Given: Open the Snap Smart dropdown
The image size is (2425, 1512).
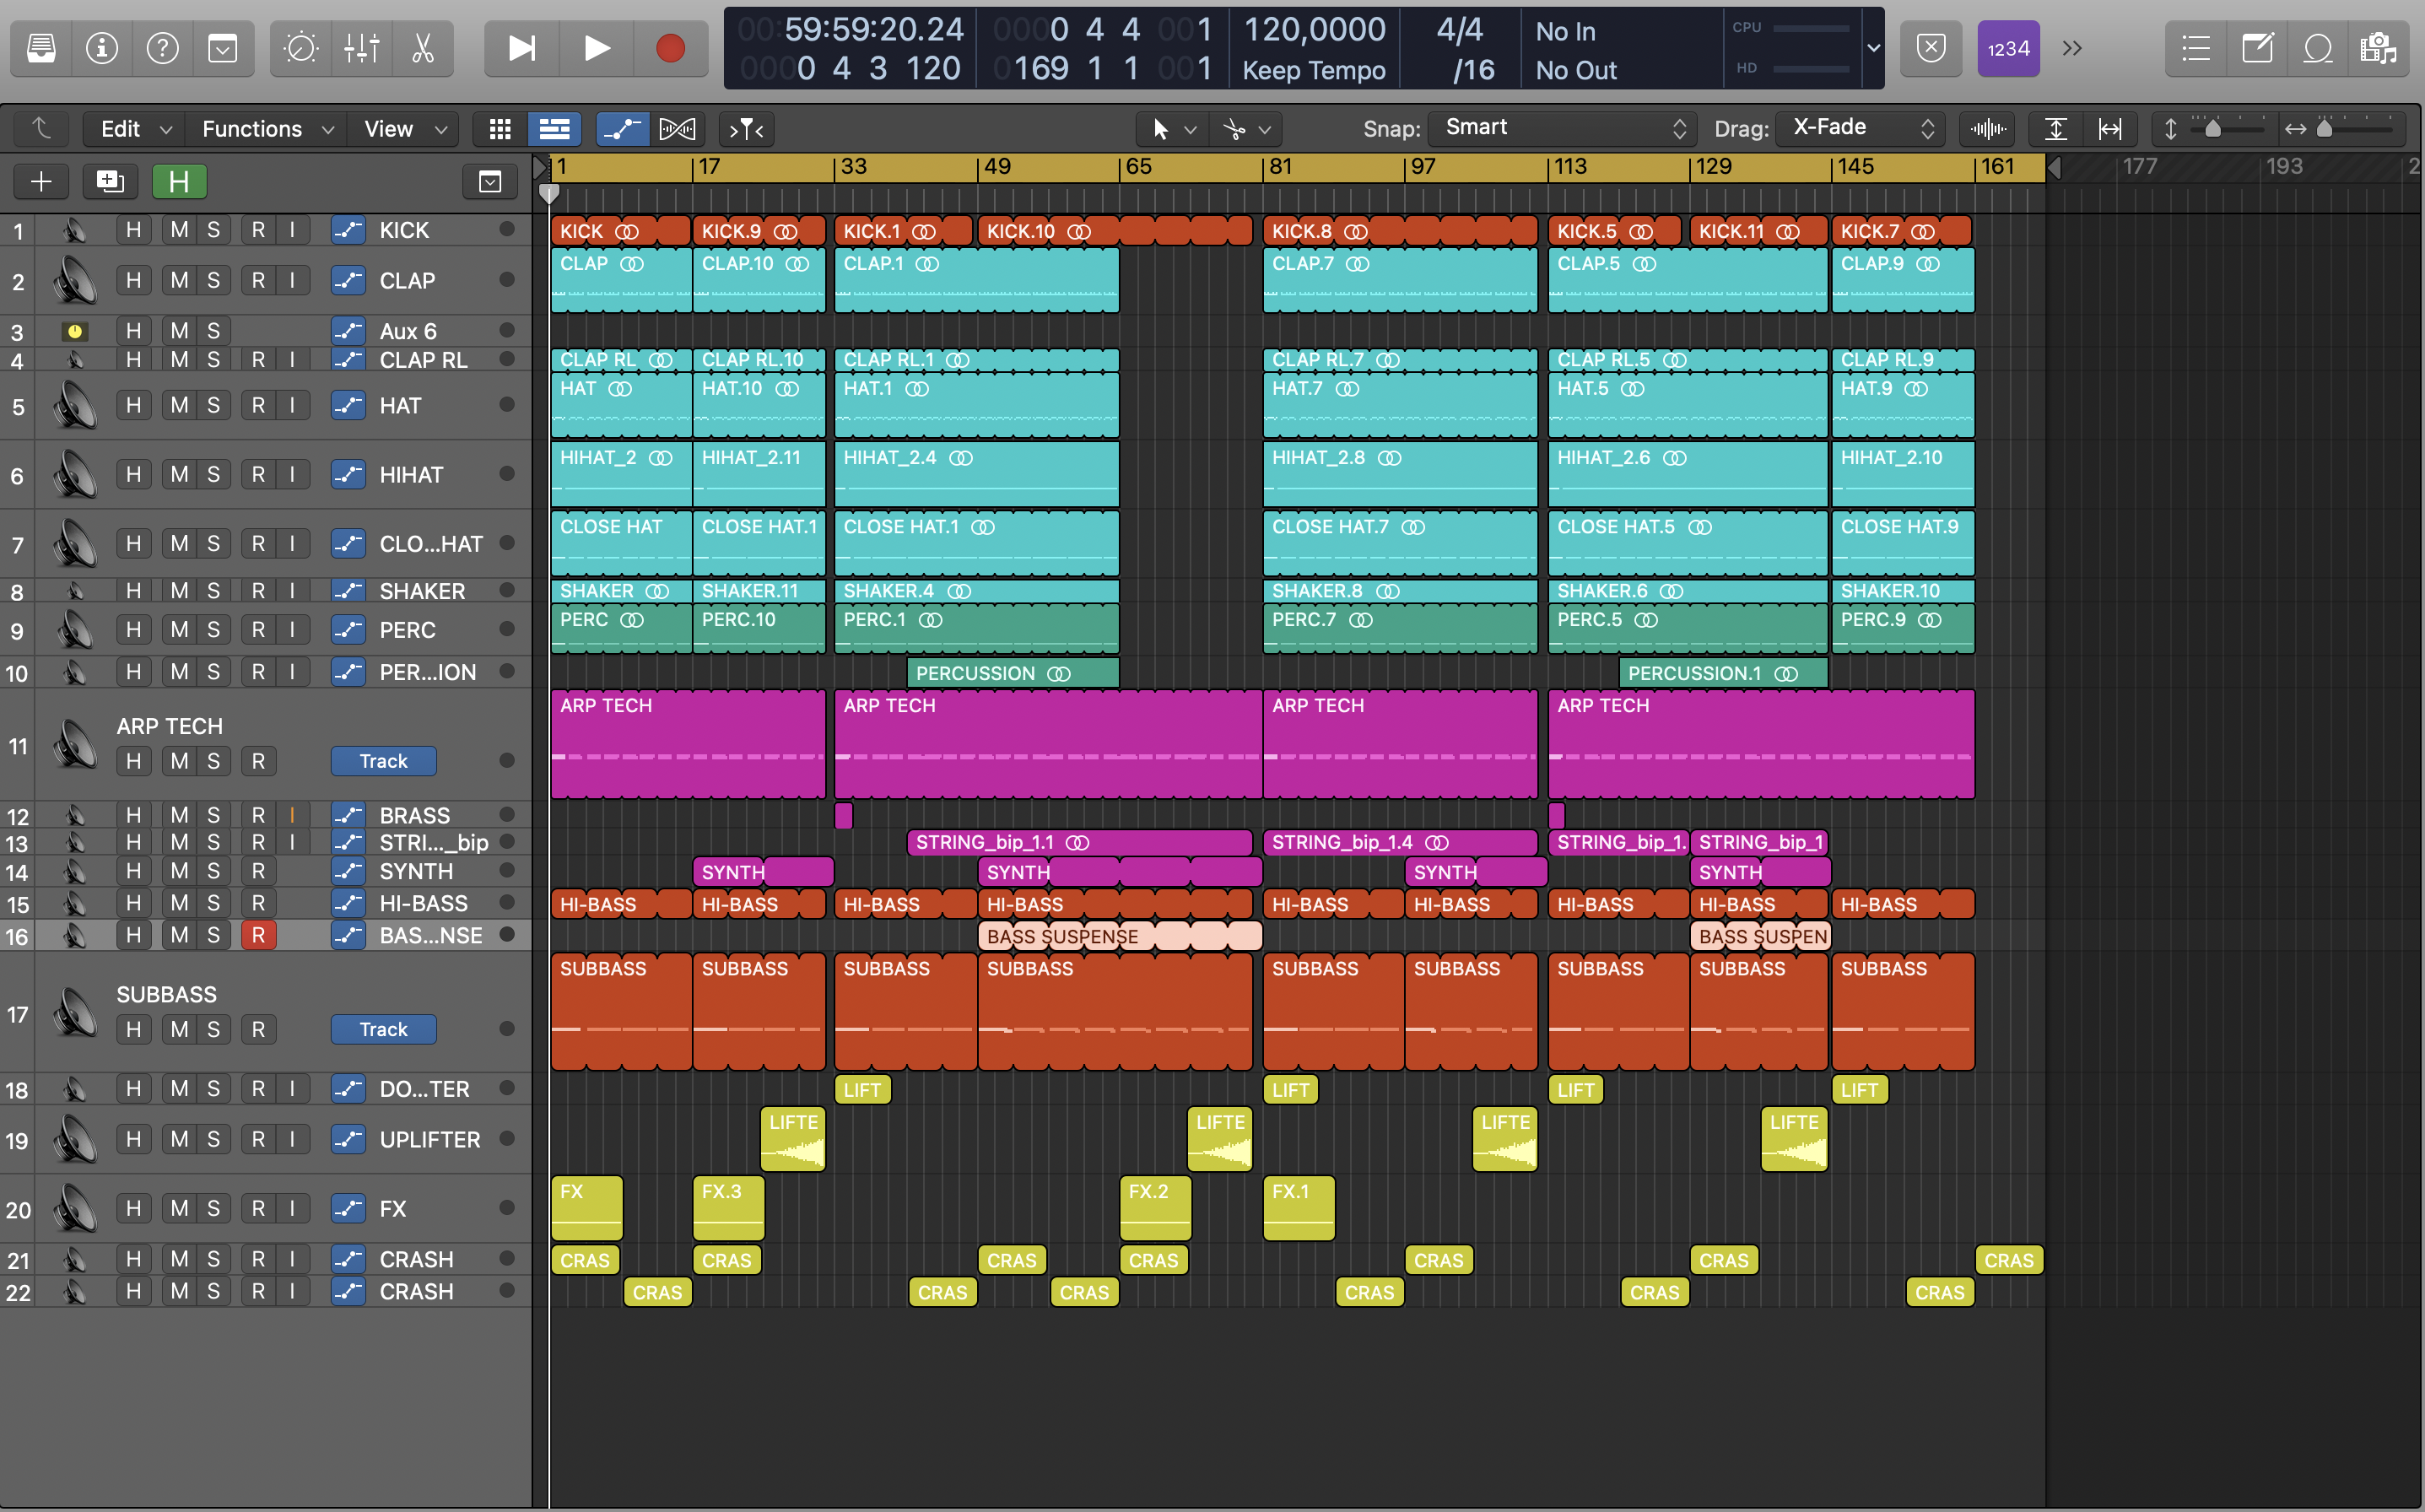Looking at the screenshot, I should click(1561, 128).
